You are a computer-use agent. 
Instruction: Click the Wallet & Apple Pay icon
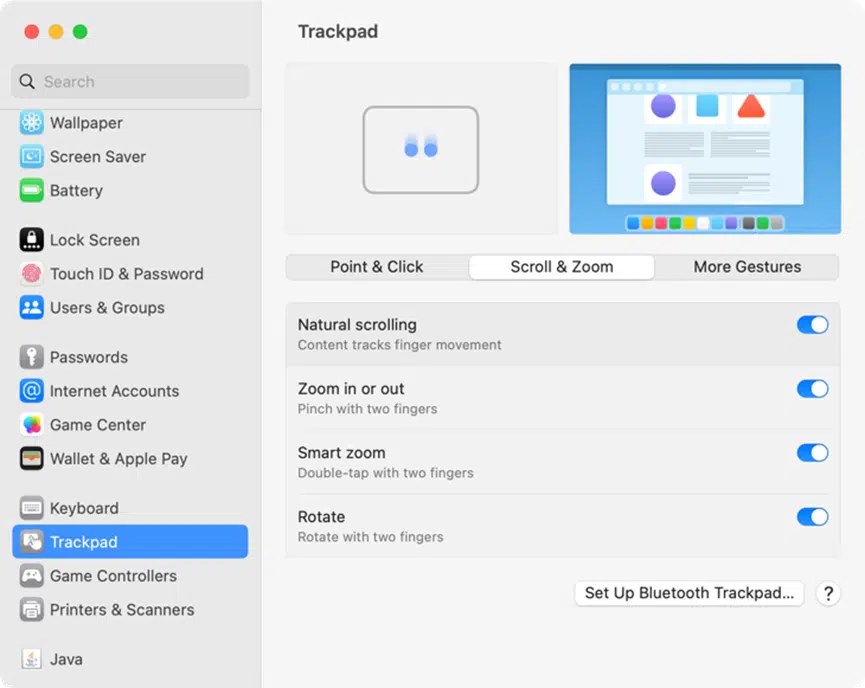31,458
